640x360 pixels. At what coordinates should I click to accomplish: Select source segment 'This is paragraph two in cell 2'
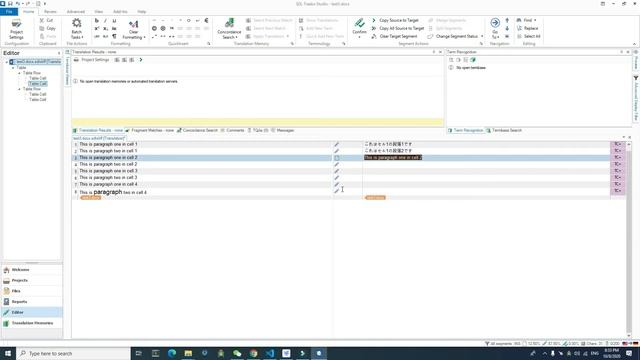point(108,164)
